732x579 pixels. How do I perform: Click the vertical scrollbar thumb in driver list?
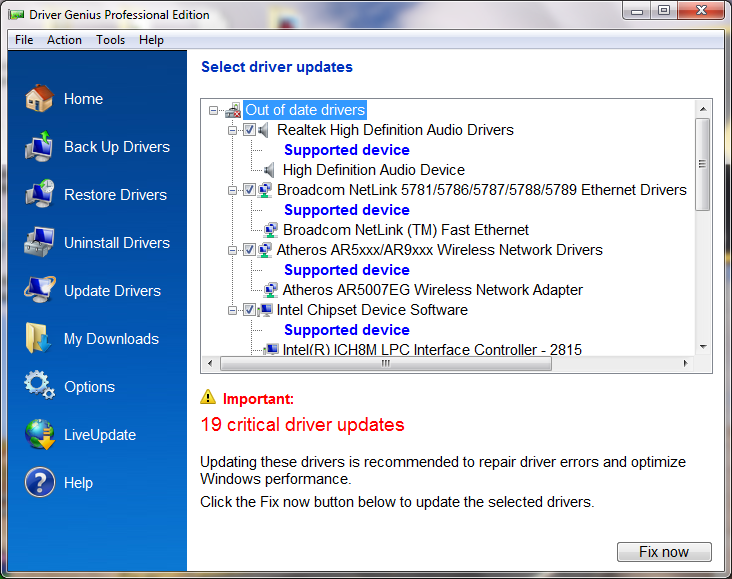click(x=702, y=164)
